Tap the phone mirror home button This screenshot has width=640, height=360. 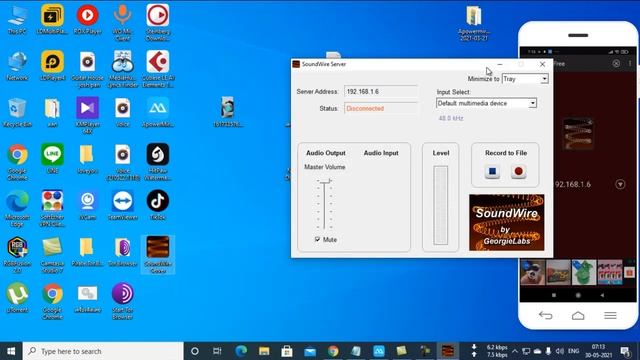(x=578, y=316)
